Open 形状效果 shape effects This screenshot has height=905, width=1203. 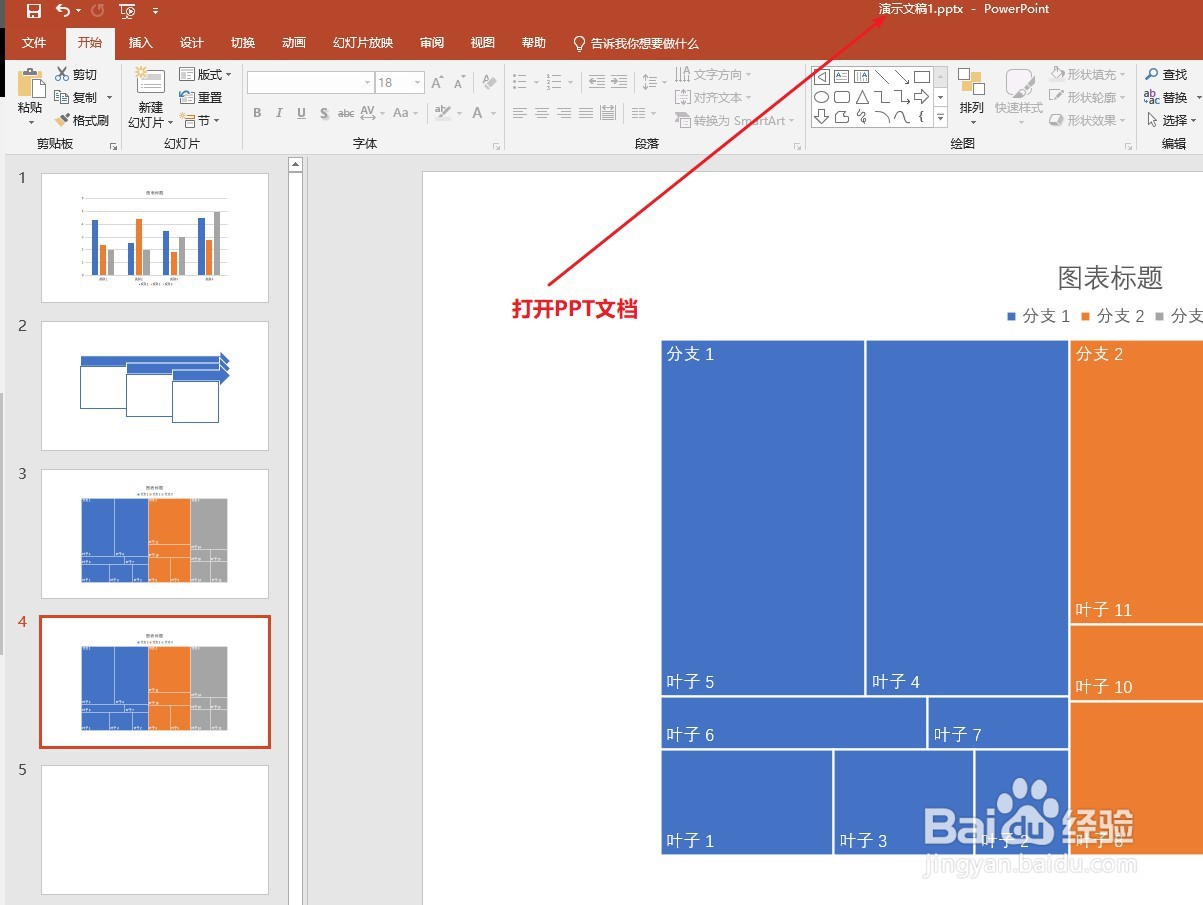(x=1087, y=120)
